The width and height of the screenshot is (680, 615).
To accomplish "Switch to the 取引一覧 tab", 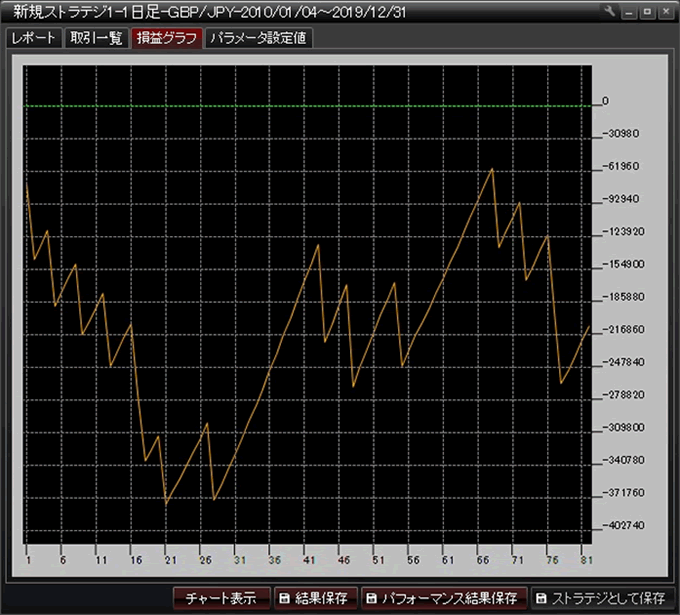I will click(96, 38).
